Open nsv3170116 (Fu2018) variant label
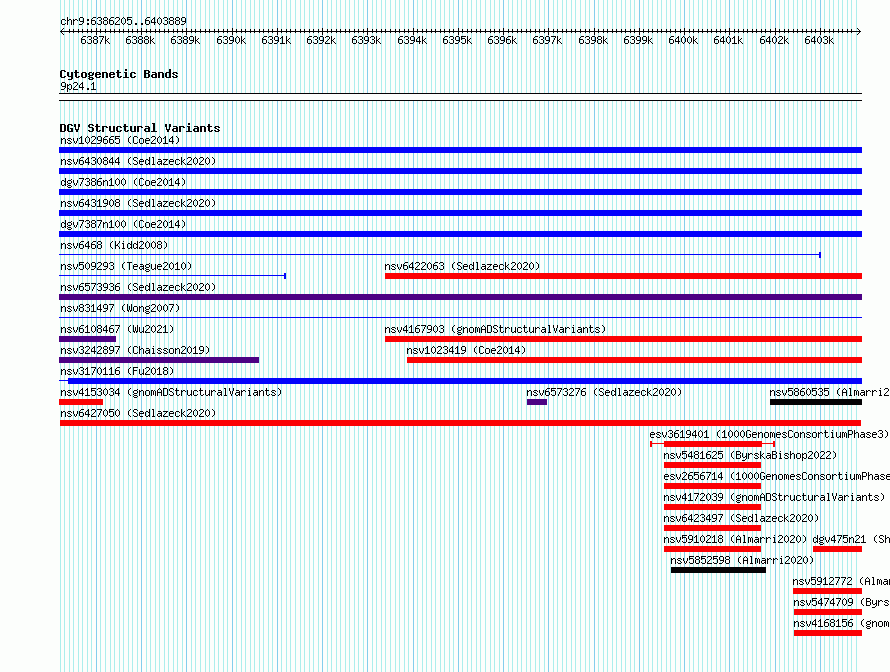This screenshot has width=890, height=672. [117, 371]
